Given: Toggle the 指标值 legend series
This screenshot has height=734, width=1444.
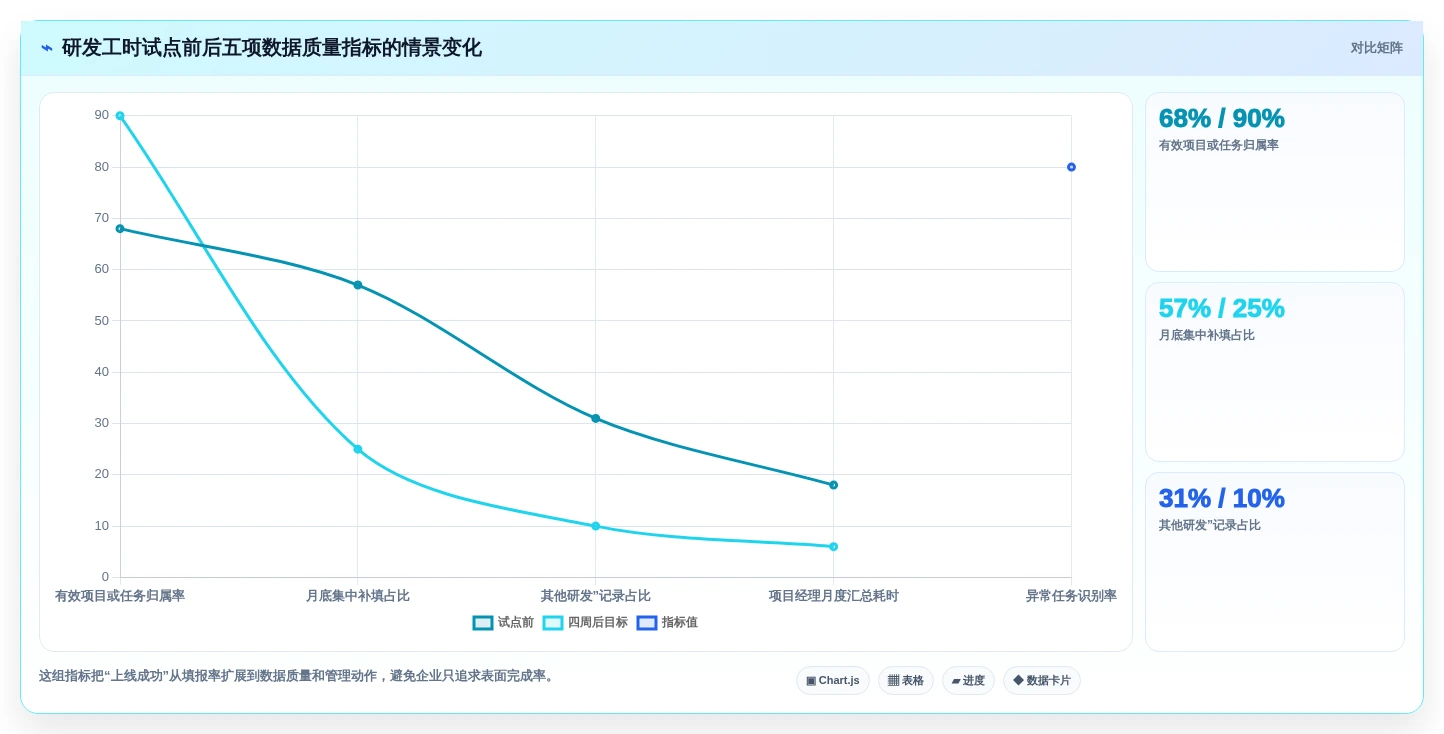Looking at the screenshot, I should [x=667, y=623].
